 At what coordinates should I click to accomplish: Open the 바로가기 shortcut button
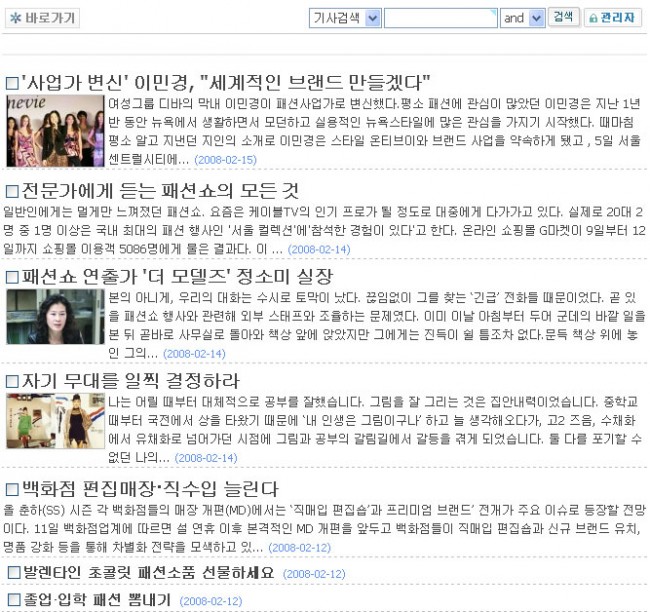(42, 18)
